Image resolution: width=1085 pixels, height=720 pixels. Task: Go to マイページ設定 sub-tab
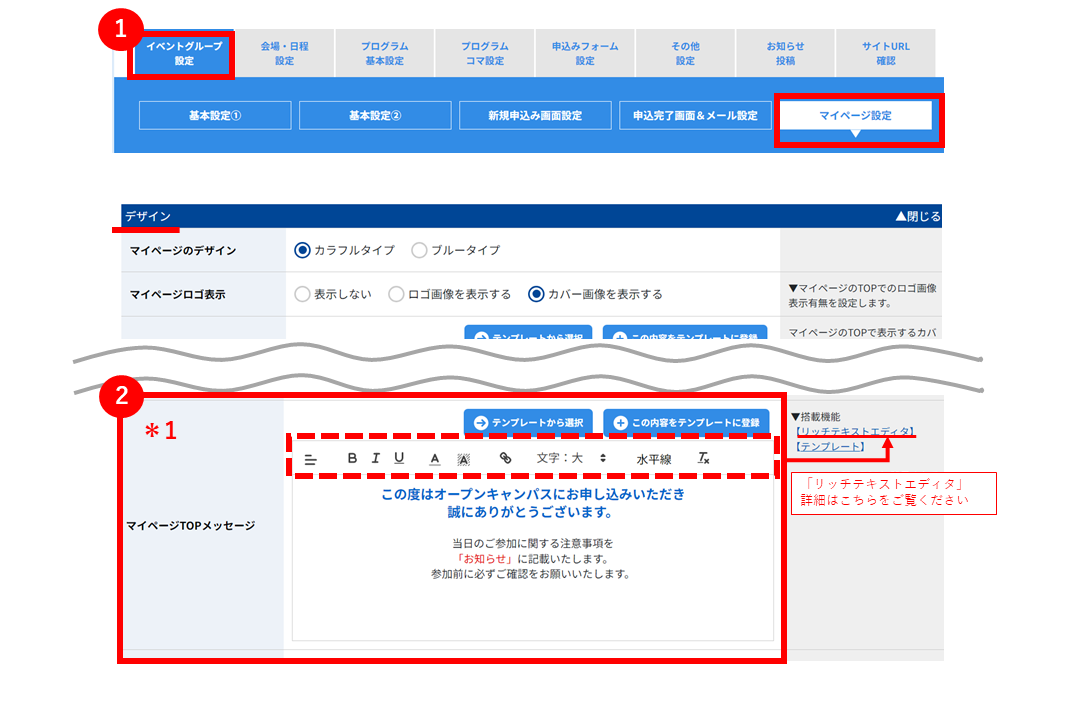(x=855, y=116)
